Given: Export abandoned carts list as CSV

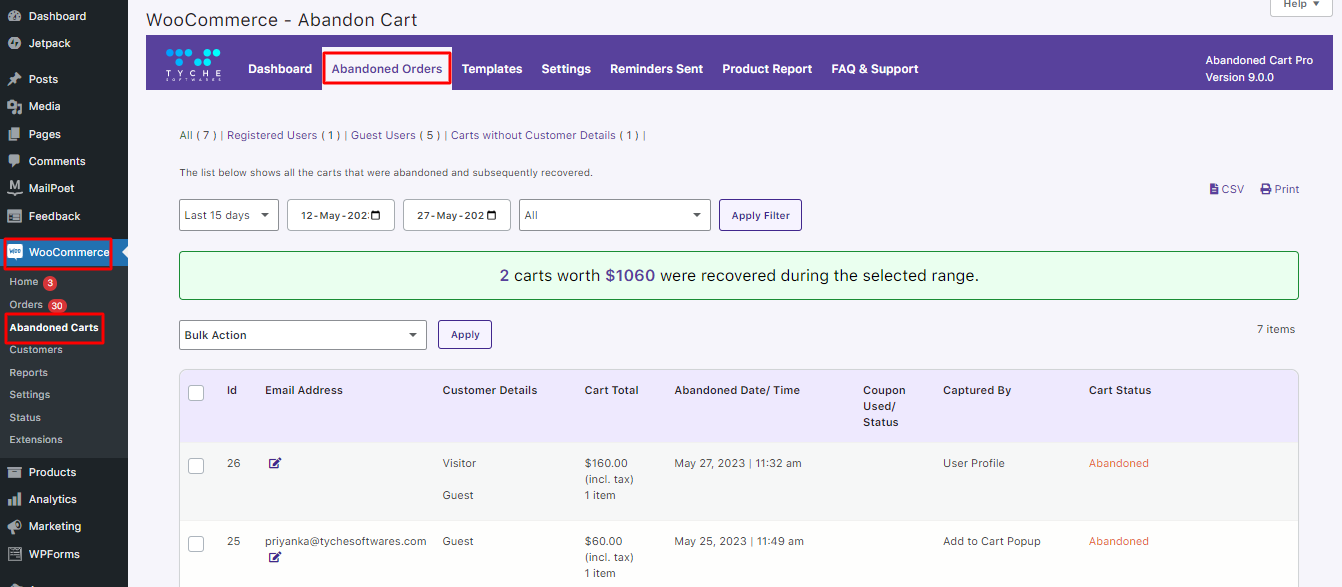Looking at the screenshot, I should [x=1226, y=188].
